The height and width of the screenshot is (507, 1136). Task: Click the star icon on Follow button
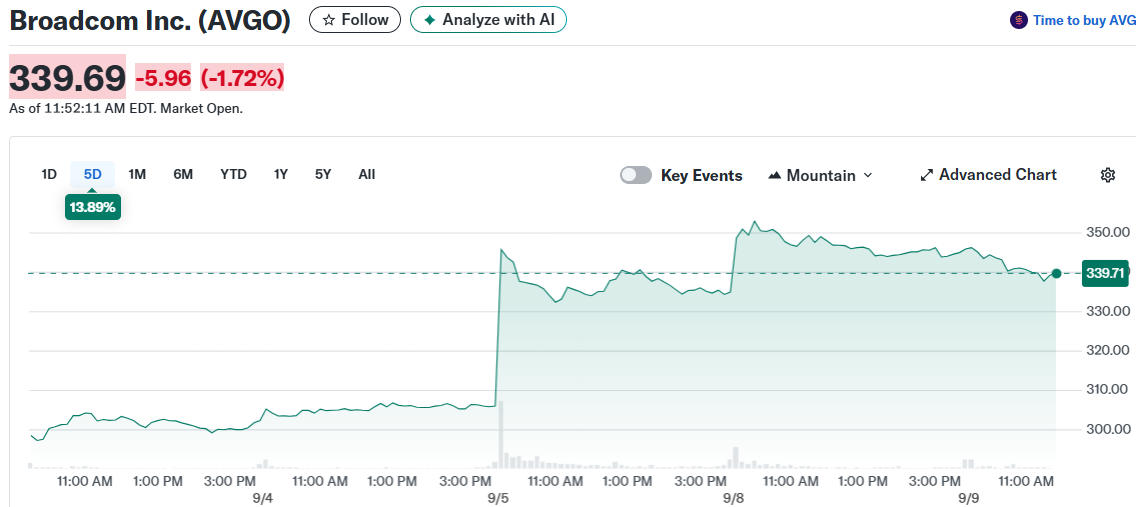(x=328, y=20)
